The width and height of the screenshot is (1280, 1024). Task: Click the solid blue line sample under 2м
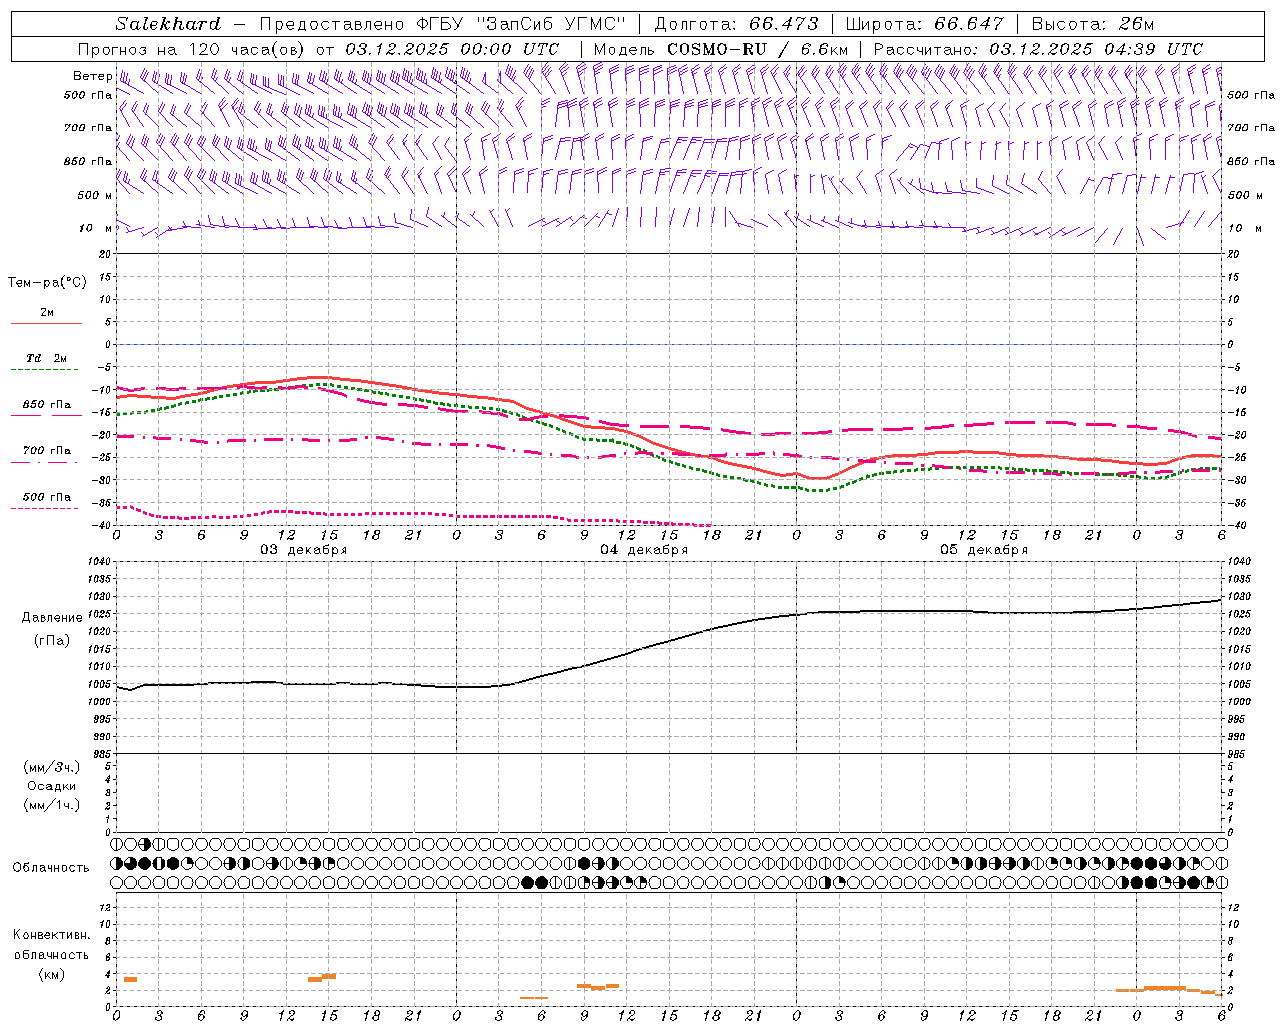(46, 323)
